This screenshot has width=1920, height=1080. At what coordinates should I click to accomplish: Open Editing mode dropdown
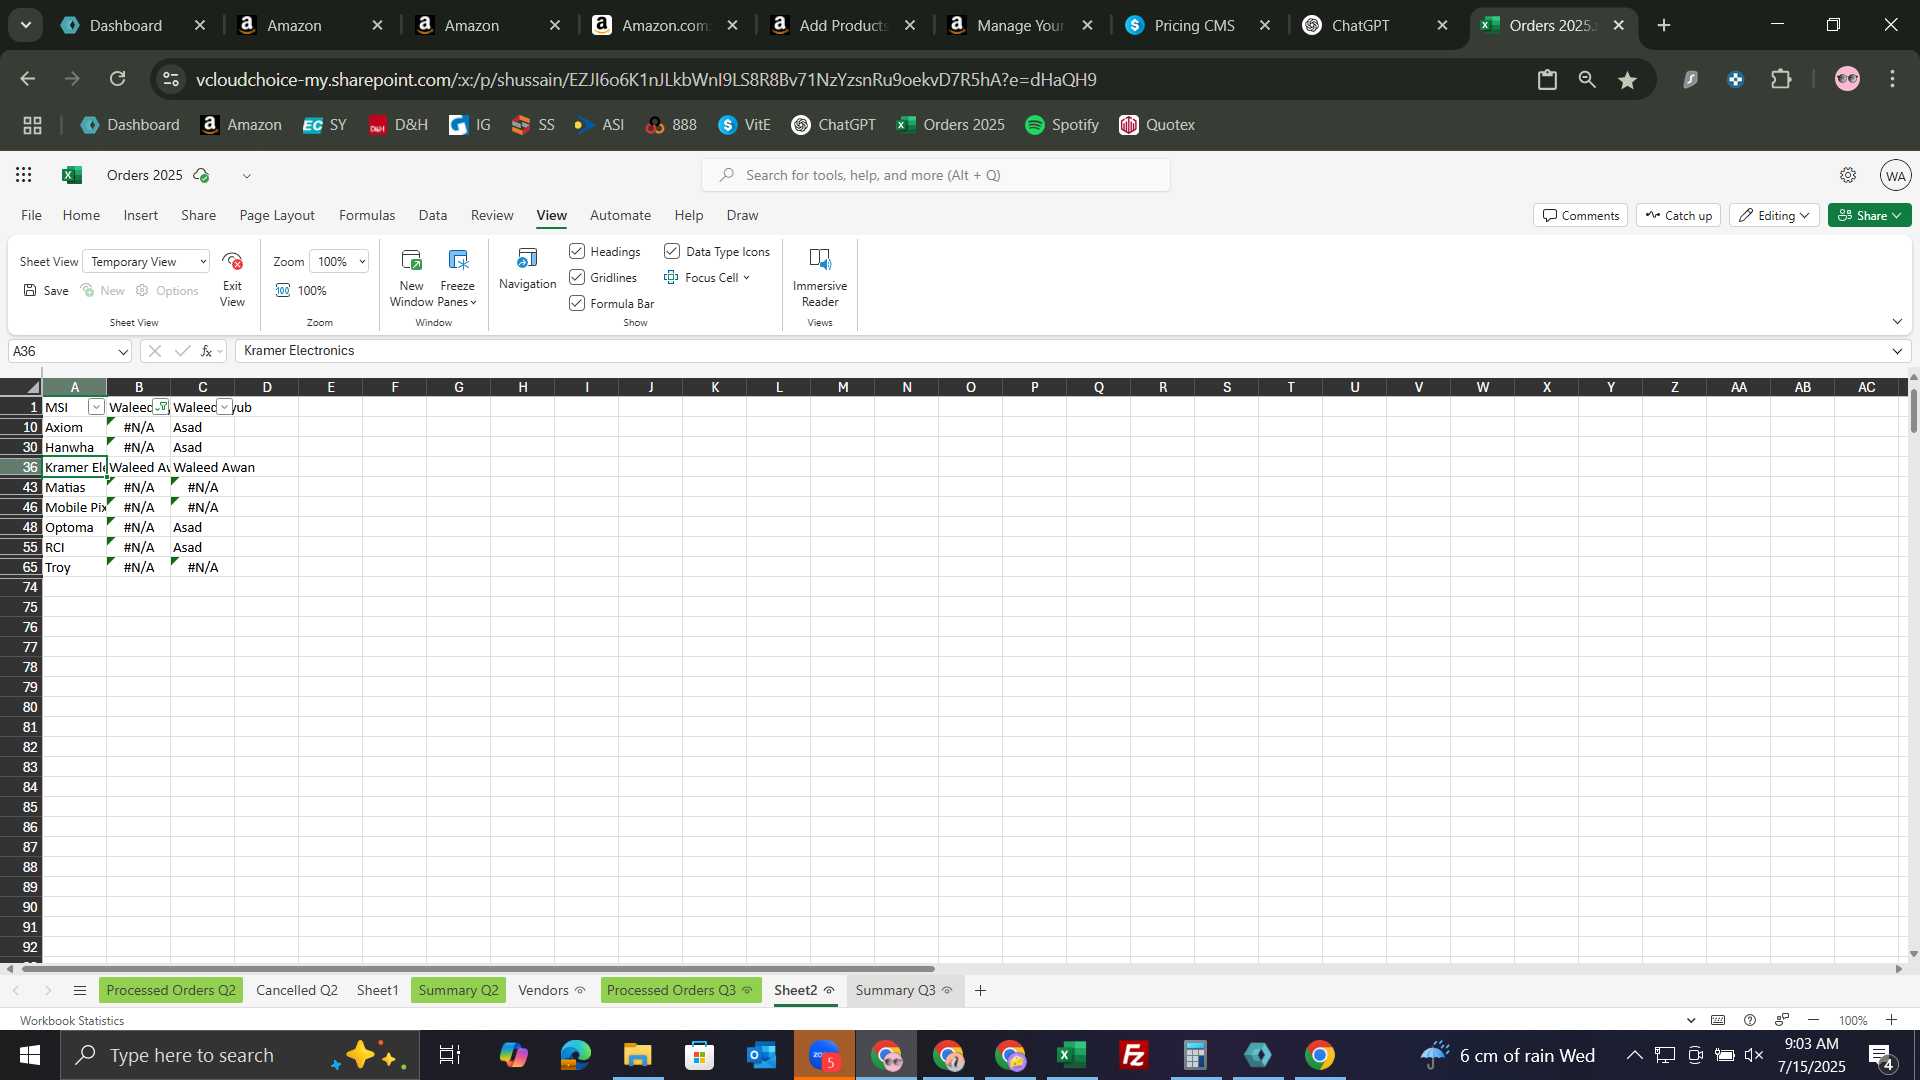pyautogui.click(x=1774, y=215)
